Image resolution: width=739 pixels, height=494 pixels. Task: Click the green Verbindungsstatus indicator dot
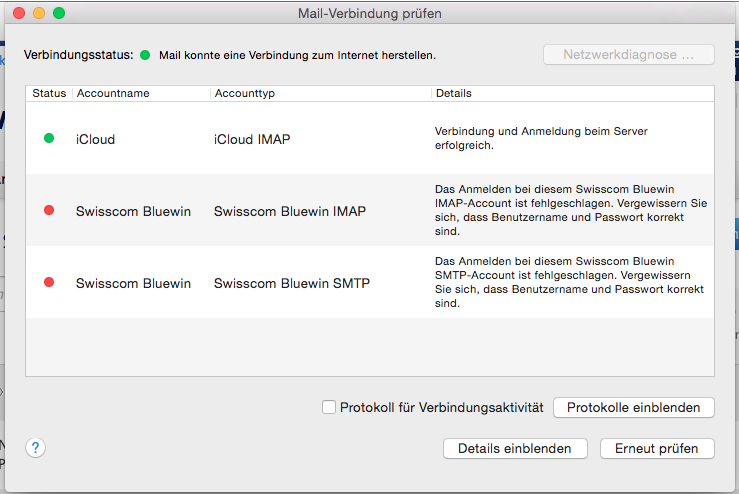point(145,55)
